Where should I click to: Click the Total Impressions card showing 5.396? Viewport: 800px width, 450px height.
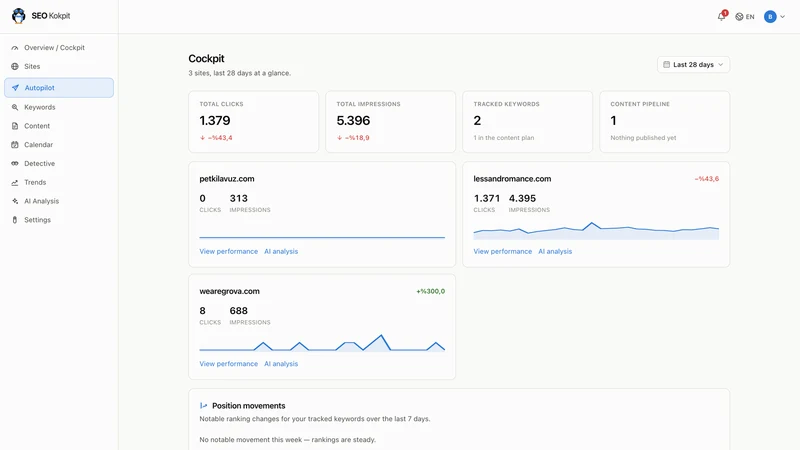point(391,122)
